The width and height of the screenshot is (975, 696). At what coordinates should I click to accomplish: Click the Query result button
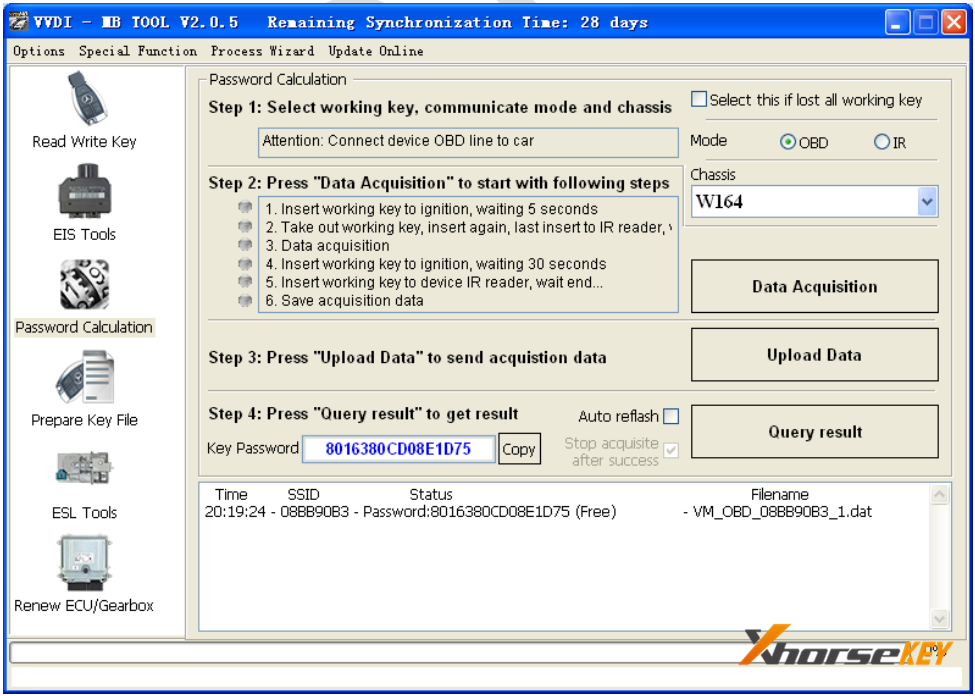point(815,432)
